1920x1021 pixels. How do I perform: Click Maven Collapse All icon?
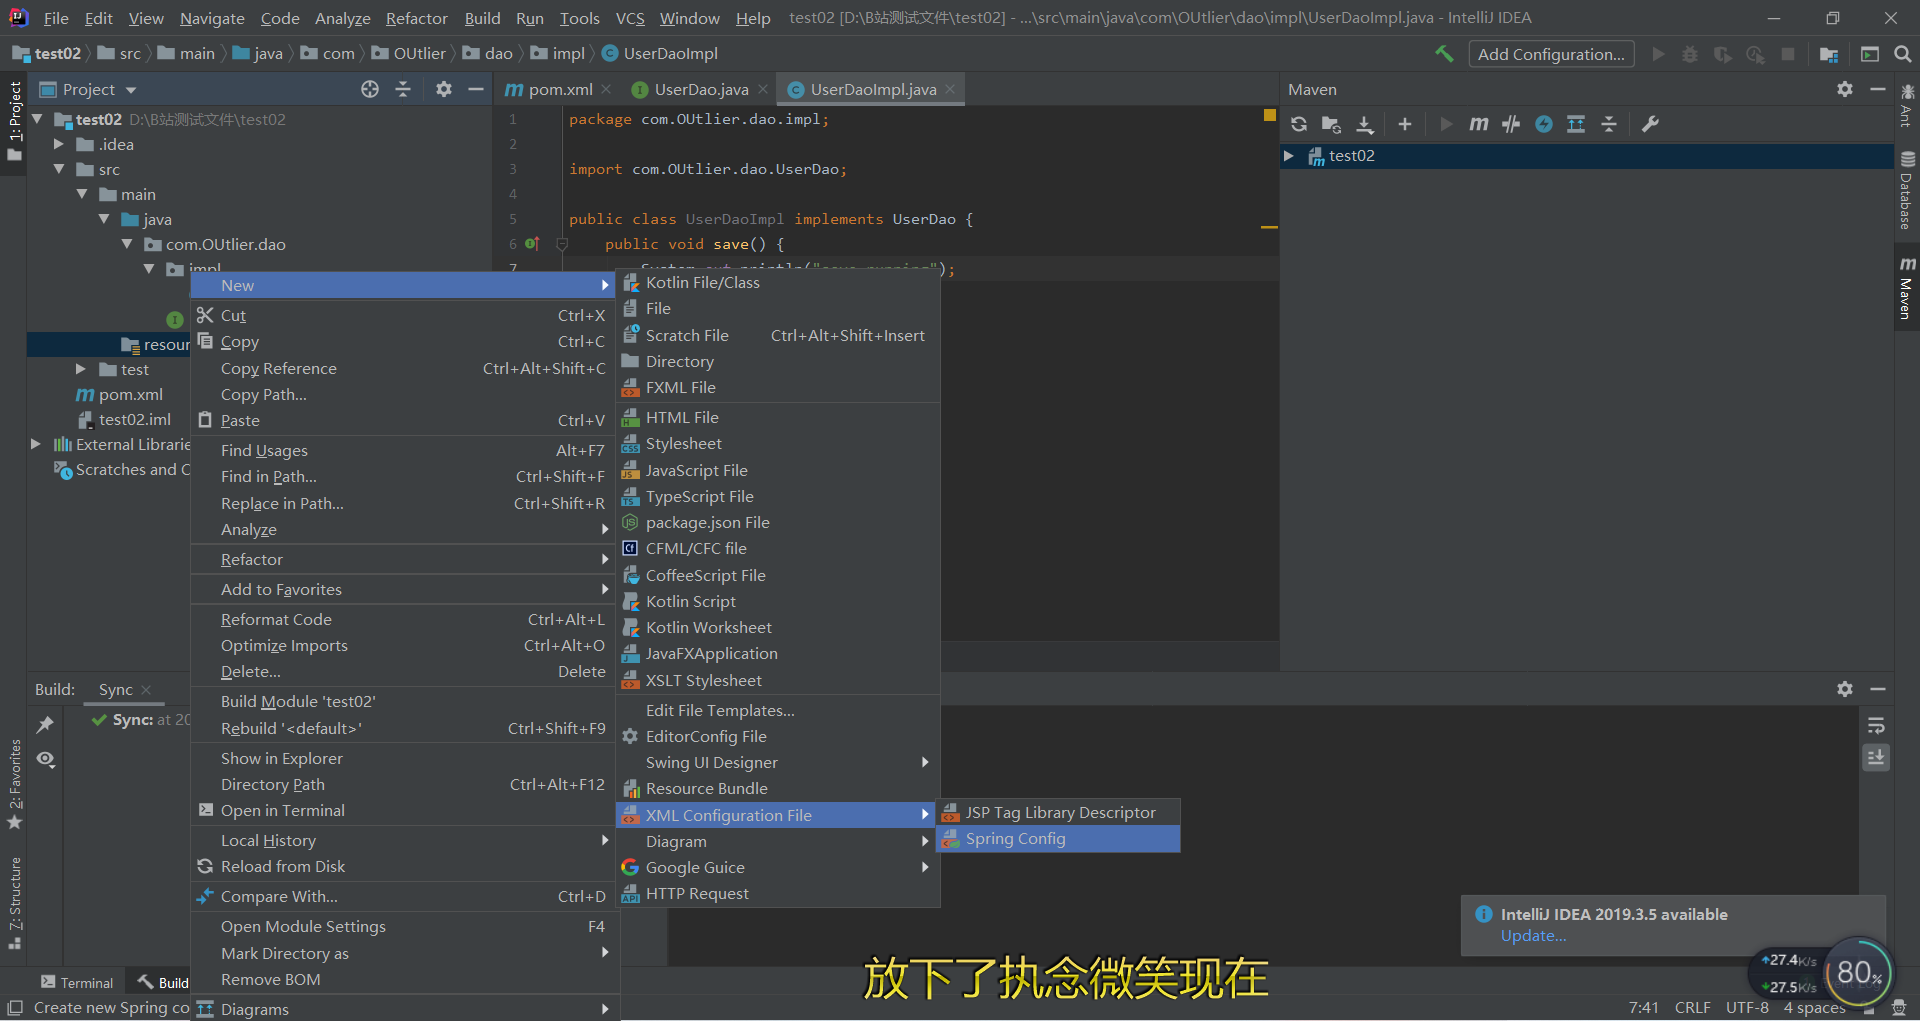coord(1609,124)
